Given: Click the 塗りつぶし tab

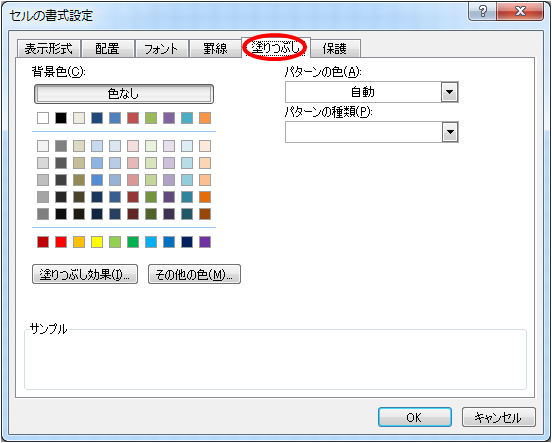Looking at the screenshot, I should click(275, 47).
